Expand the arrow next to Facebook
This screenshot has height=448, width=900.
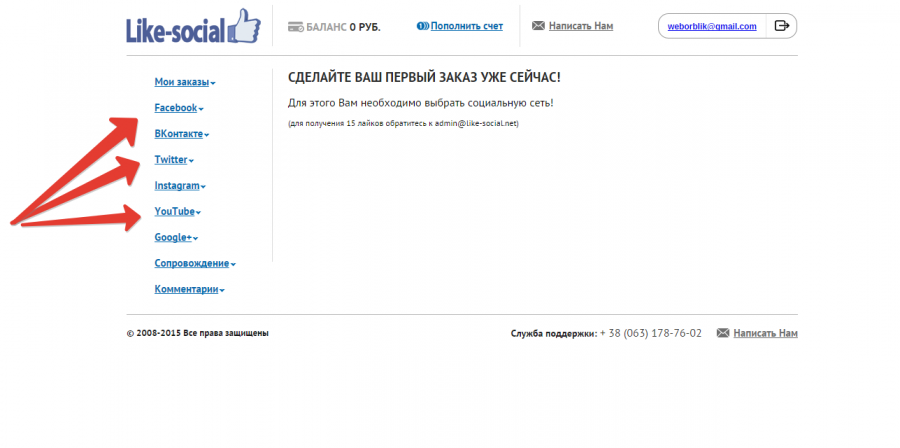[201, 109]
